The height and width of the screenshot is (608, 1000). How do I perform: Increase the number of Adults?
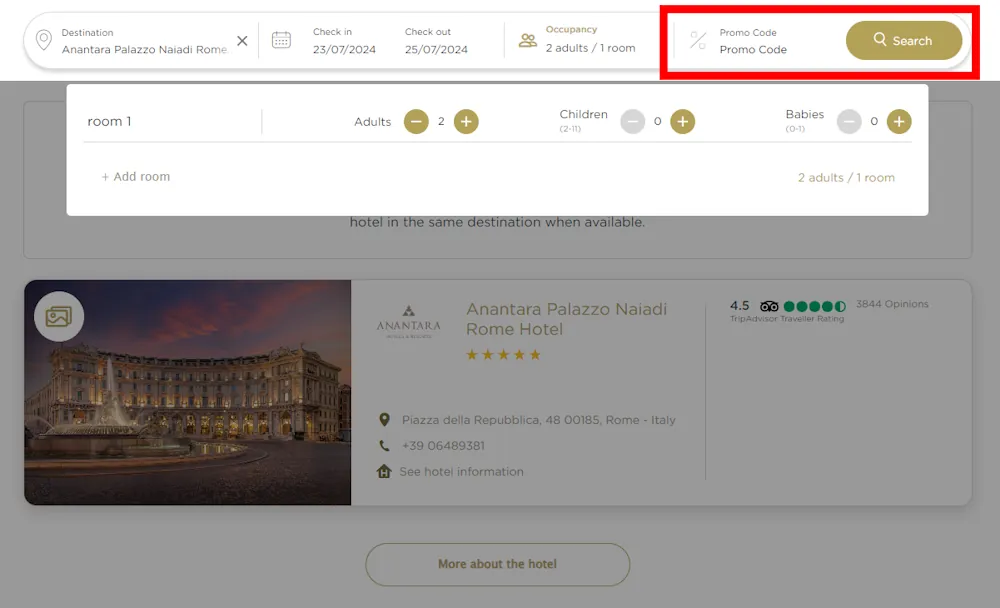466,121
